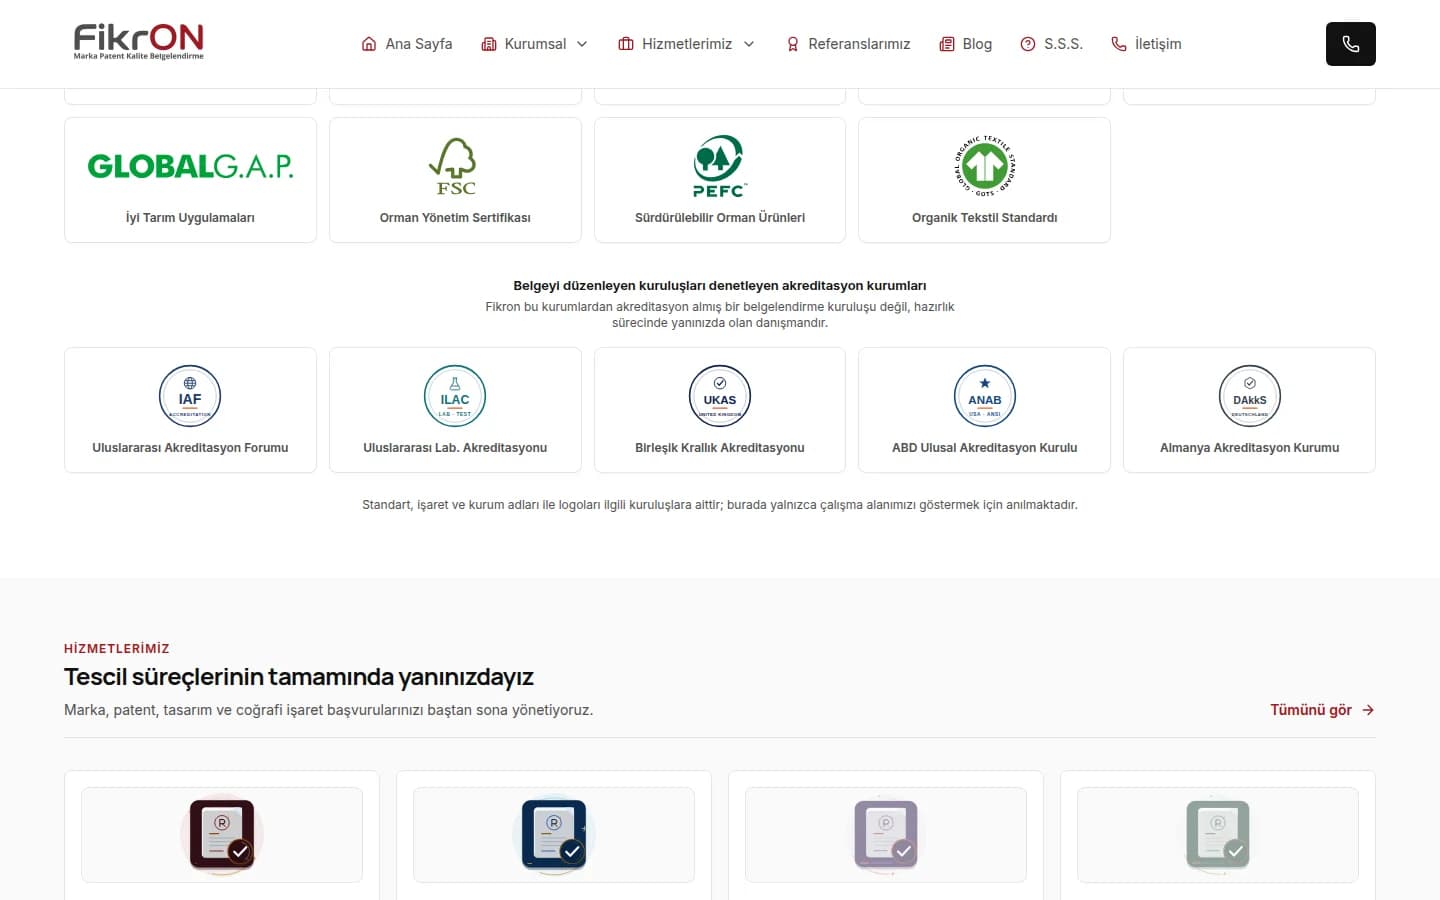Screen dimensions: 1440x900
Task: Click the PEFC green logo
Action: click(719, 166)
